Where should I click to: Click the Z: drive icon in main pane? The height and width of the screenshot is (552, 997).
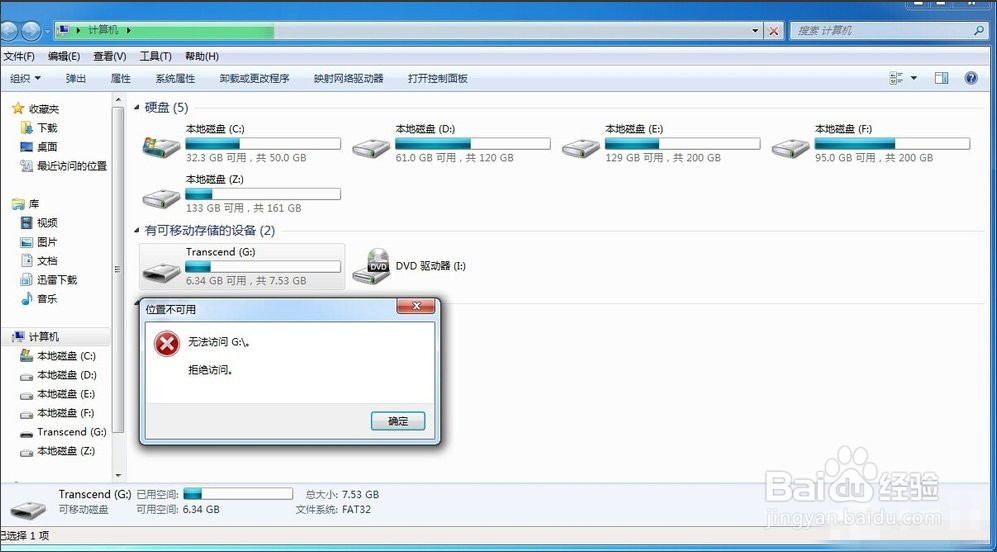(x=162, y=198)
